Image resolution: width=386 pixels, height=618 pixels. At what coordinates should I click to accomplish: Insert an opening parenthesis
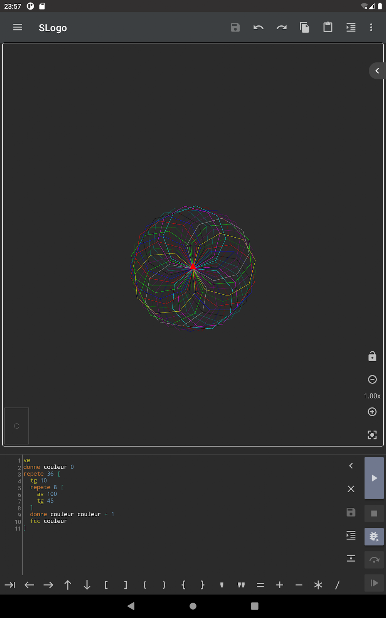pos(145,585)
